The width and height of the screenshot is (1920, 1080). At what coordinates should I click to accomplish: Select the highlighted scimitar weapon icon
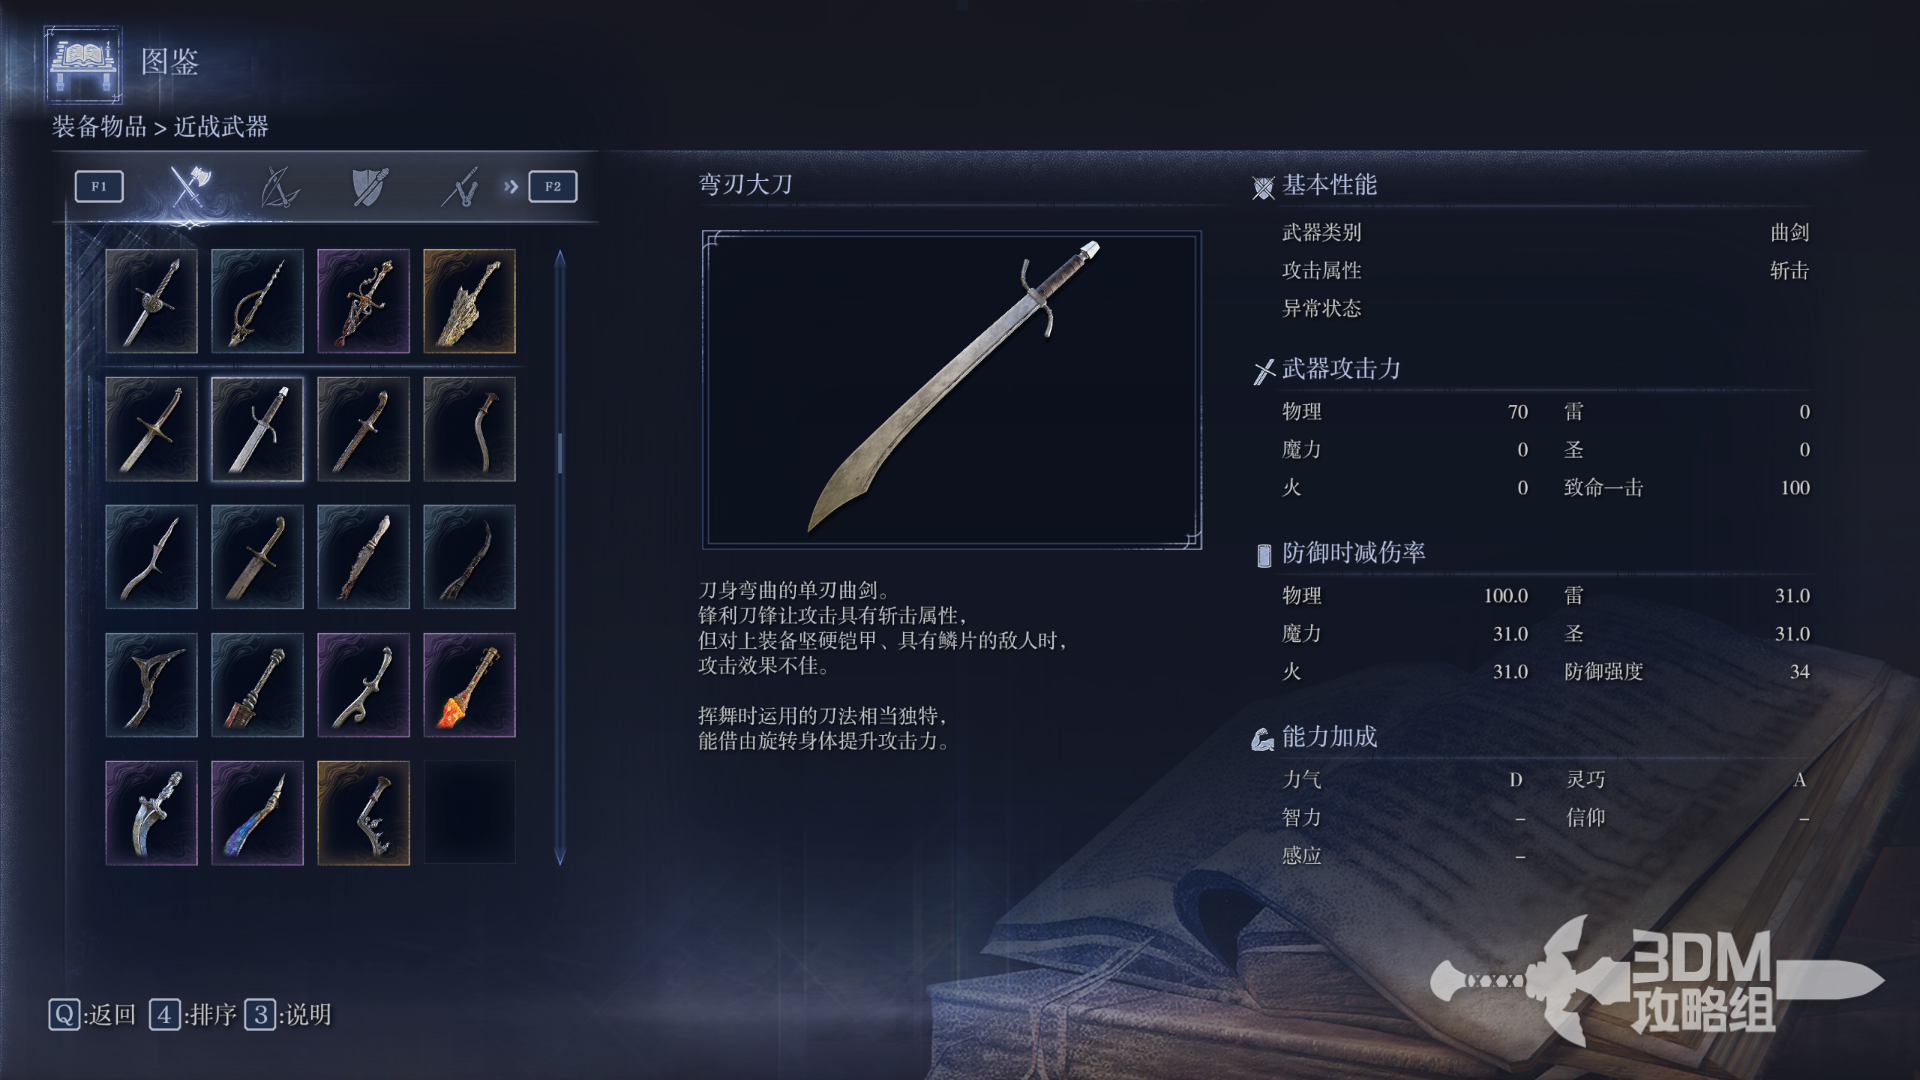coord(257,429)
